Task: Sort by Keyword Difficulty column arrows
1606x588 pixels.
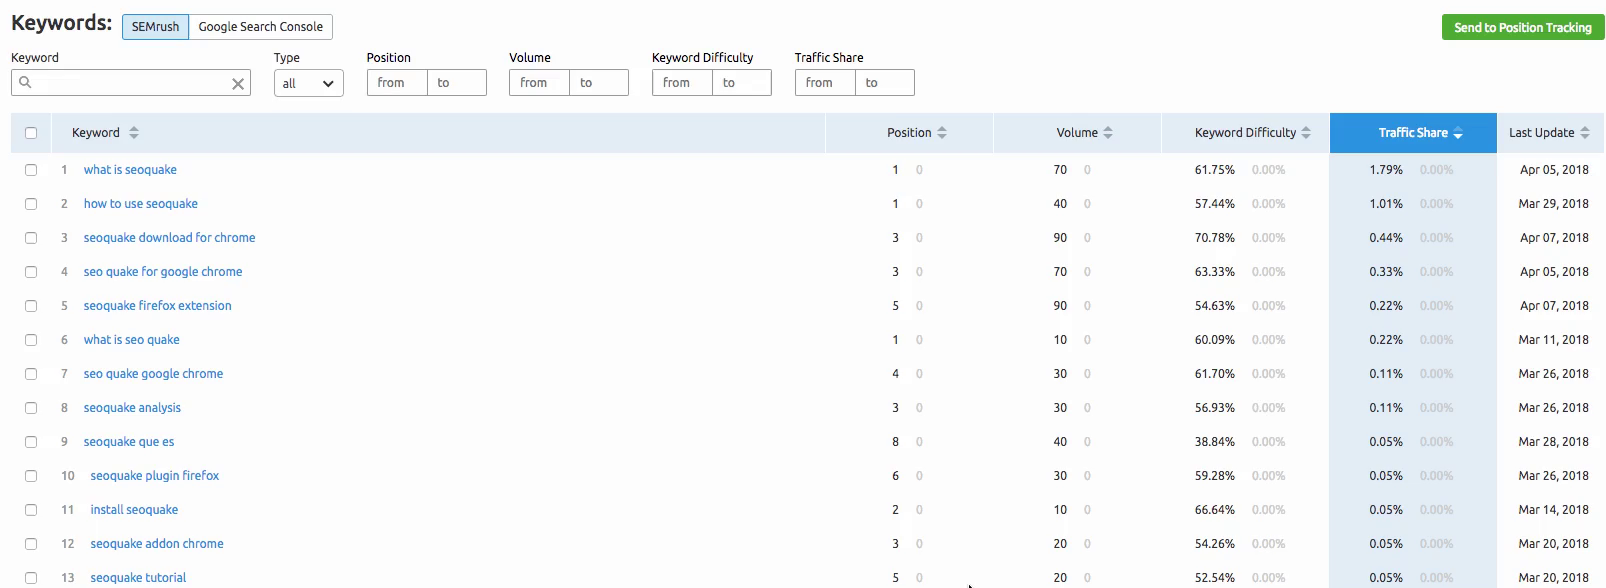Action: point(1306,133)
